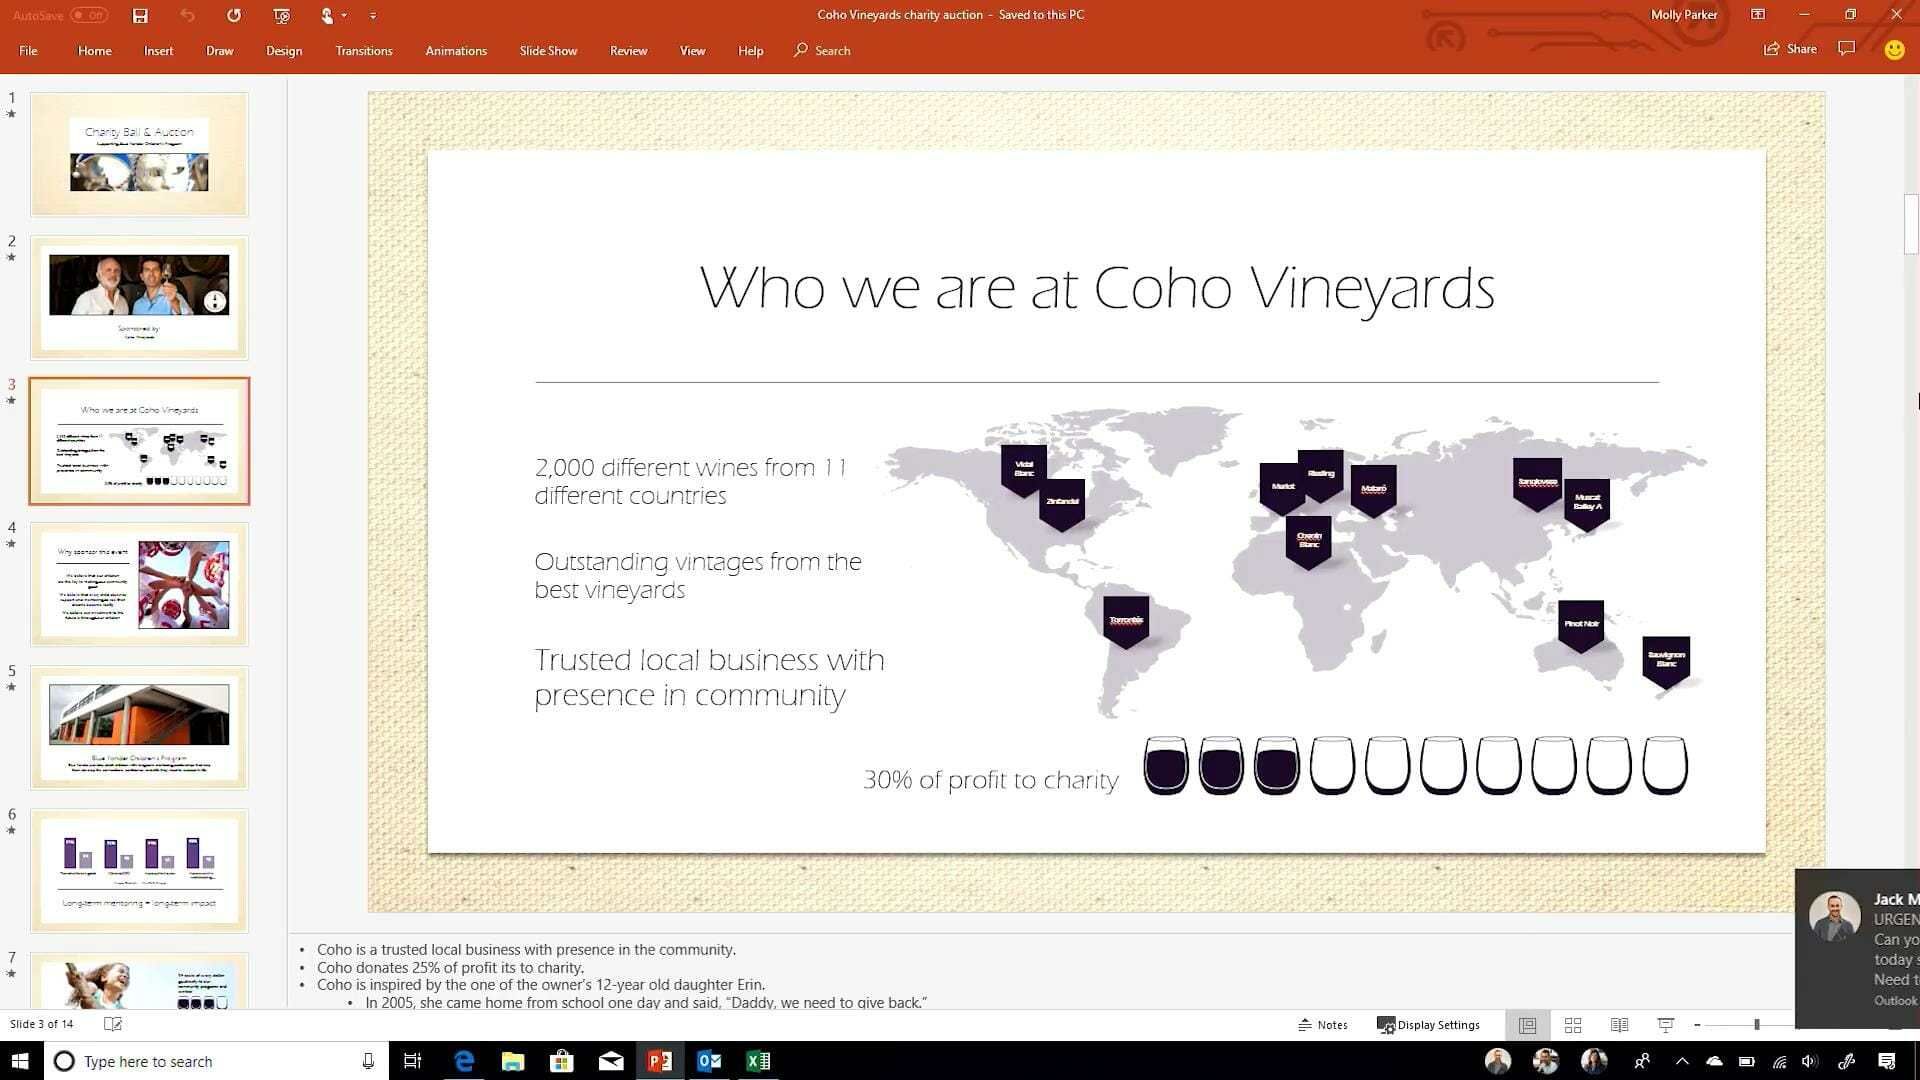Select slide 1 Charity Ball thumbnail
This screenshot has width=1920, height=1080.
click(139, 154)
